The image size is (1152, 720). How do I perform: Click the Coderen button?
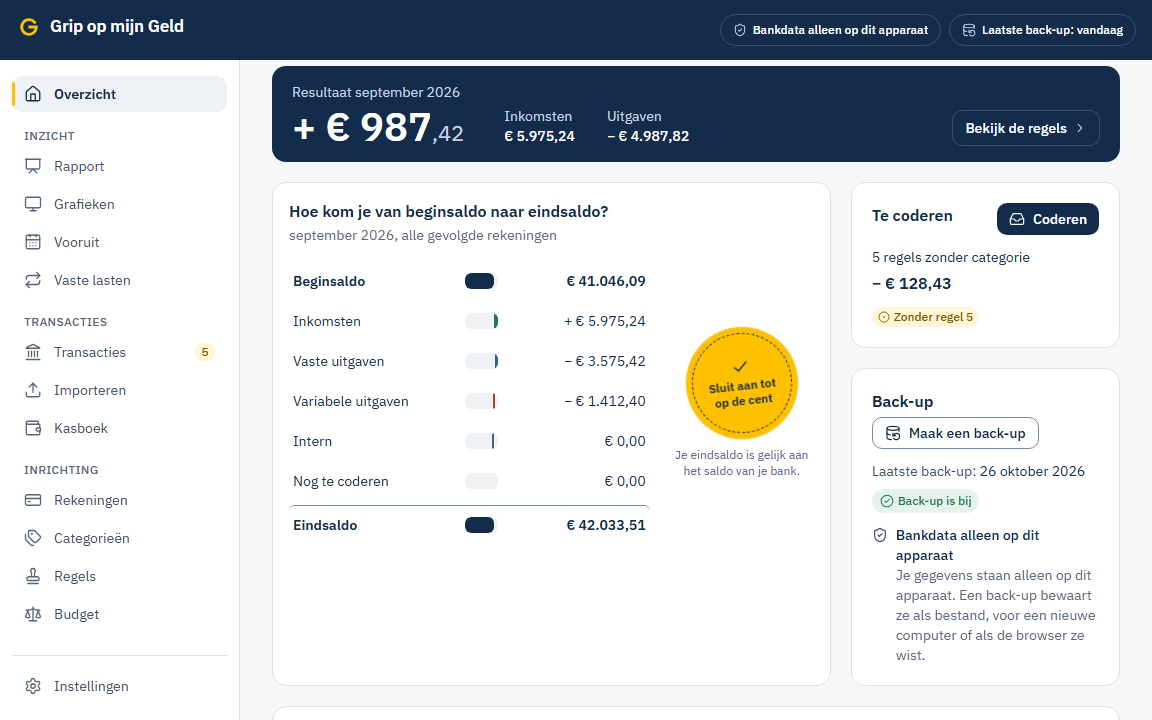click(1048, 219)
